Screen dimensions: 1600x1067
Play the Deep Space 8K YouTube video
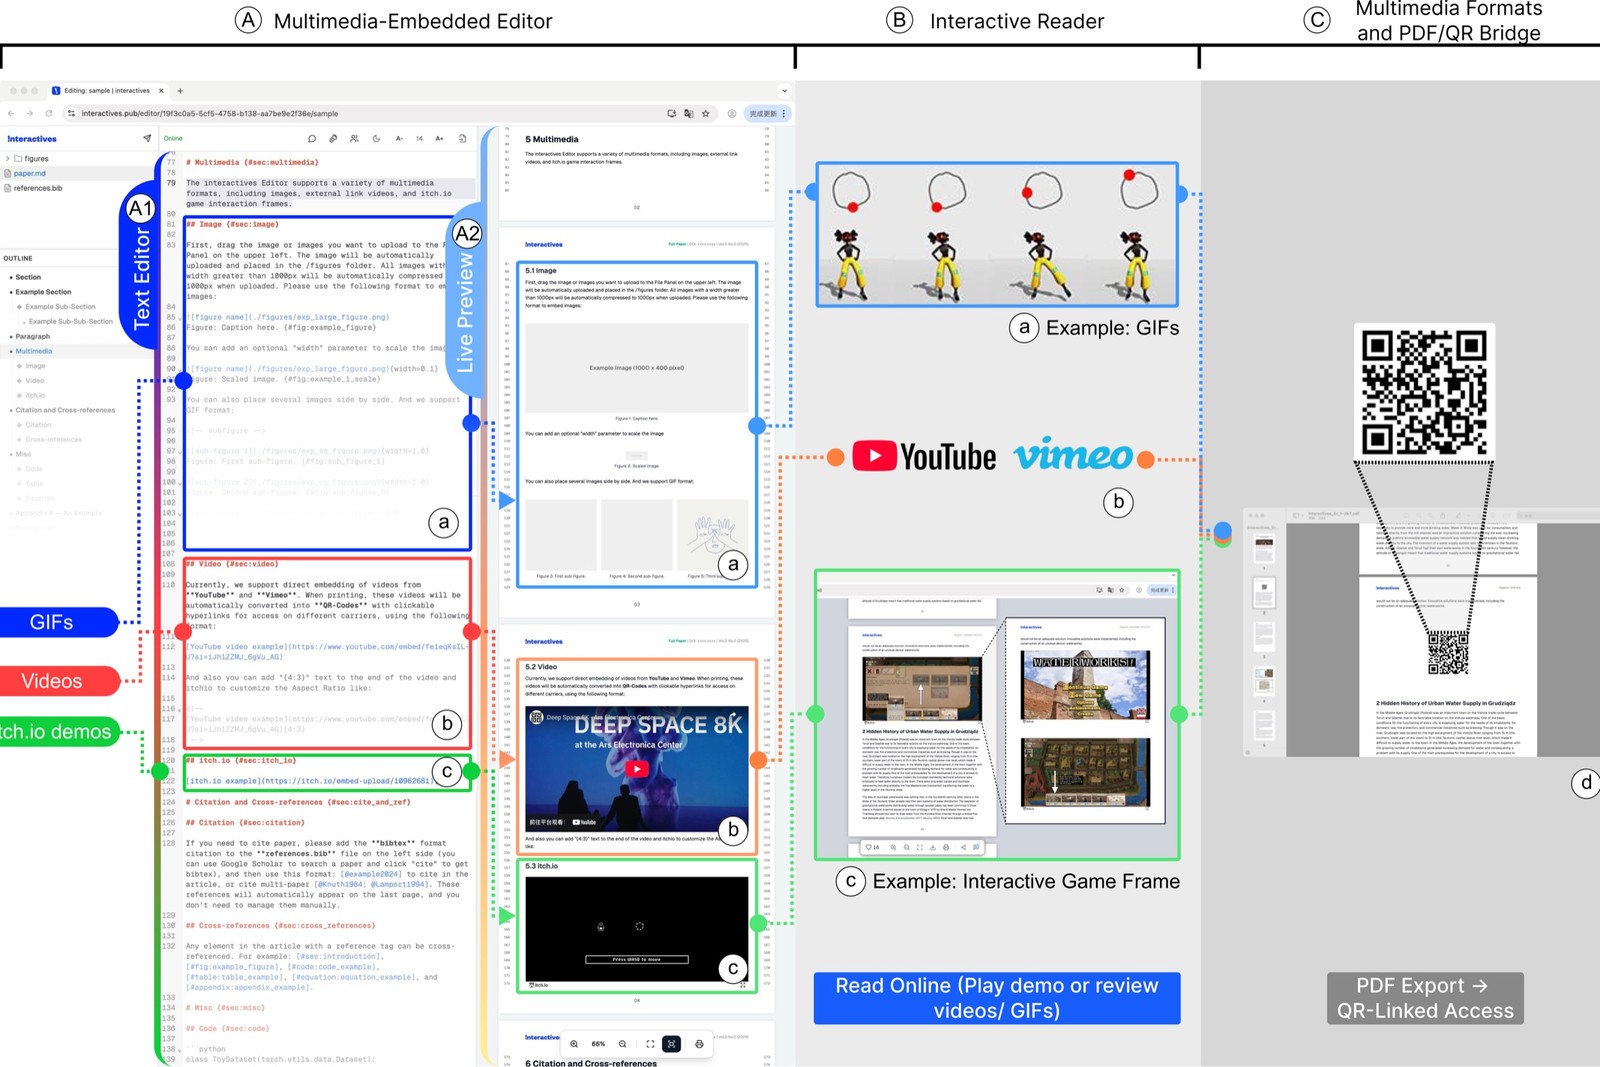pyautogui.click(x=636, y=769)
